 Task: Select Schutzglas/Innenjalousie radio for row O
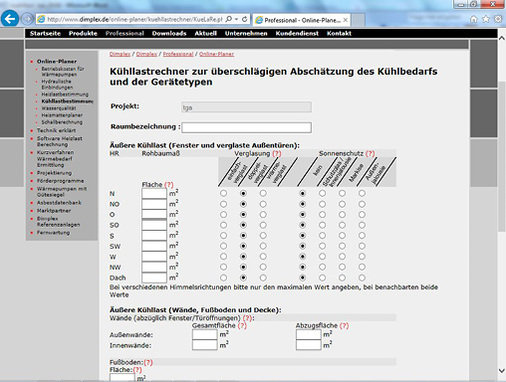322,214
